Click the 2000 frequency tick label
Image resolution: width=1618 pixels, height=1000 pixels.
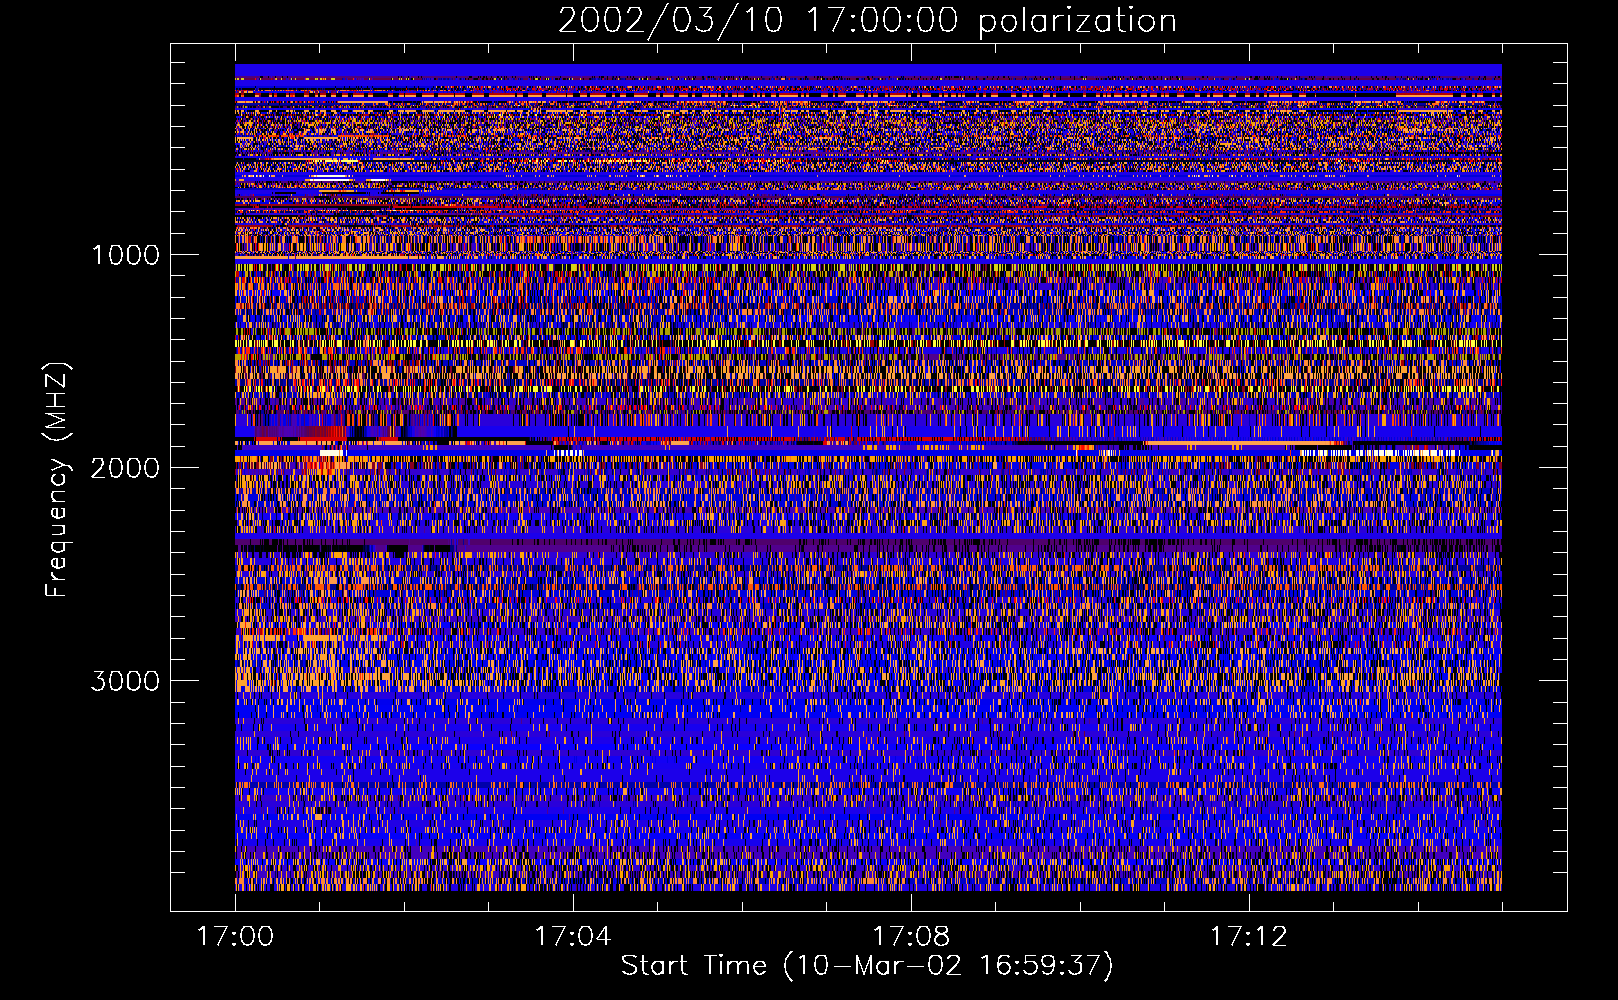click(x=126, y=468)
